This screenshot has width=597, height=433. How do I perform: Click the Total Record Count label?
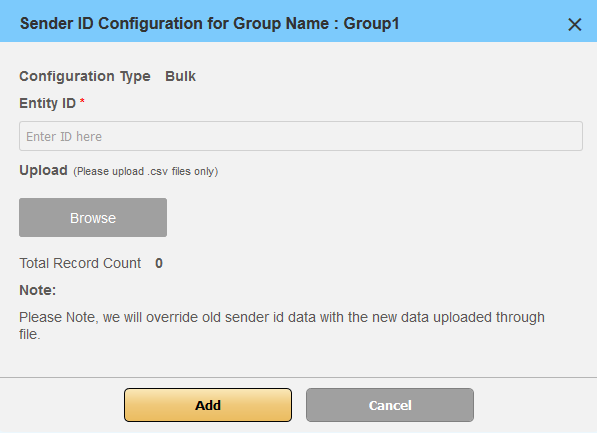click(x=80, y=263)
